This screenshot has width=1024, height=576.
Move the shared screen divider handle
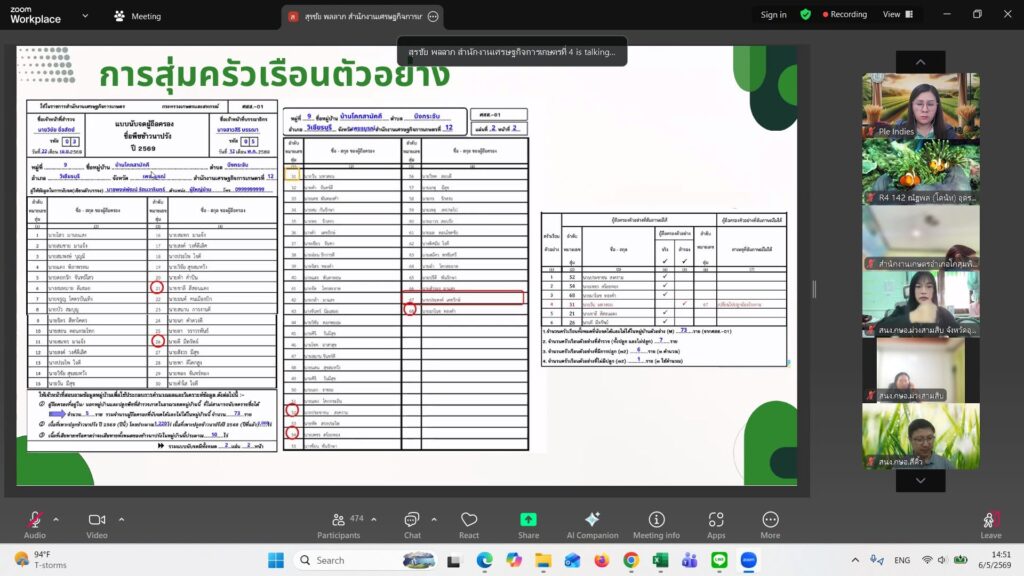[814, 289]
